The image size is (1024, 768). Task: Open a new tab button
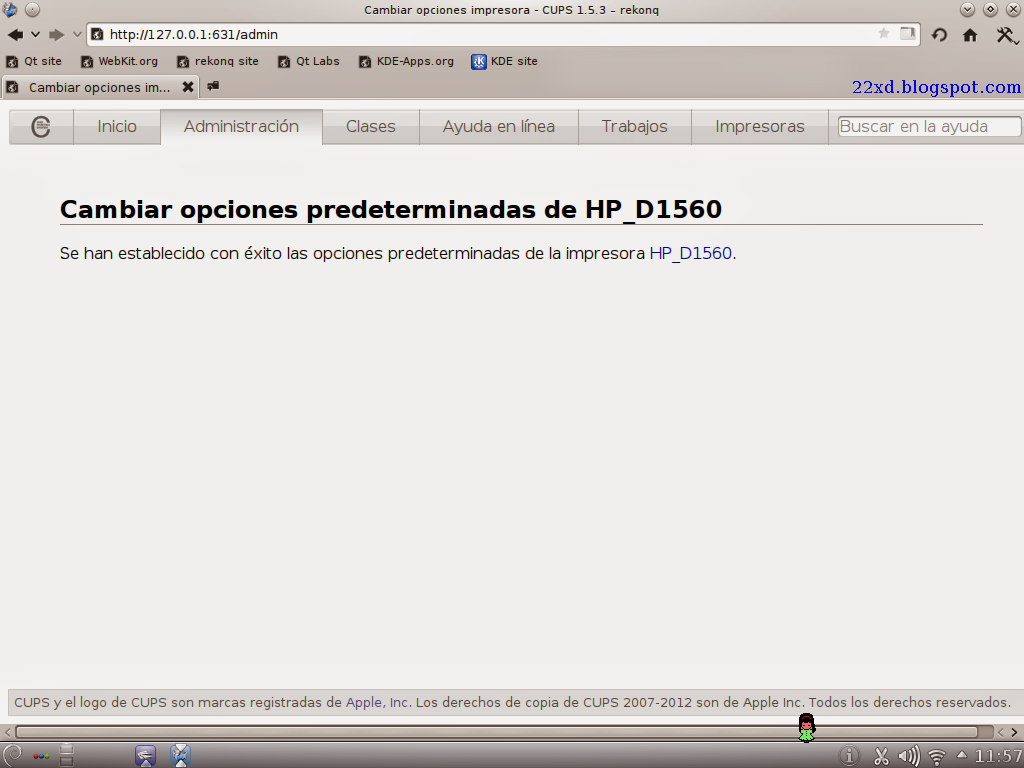213,86
